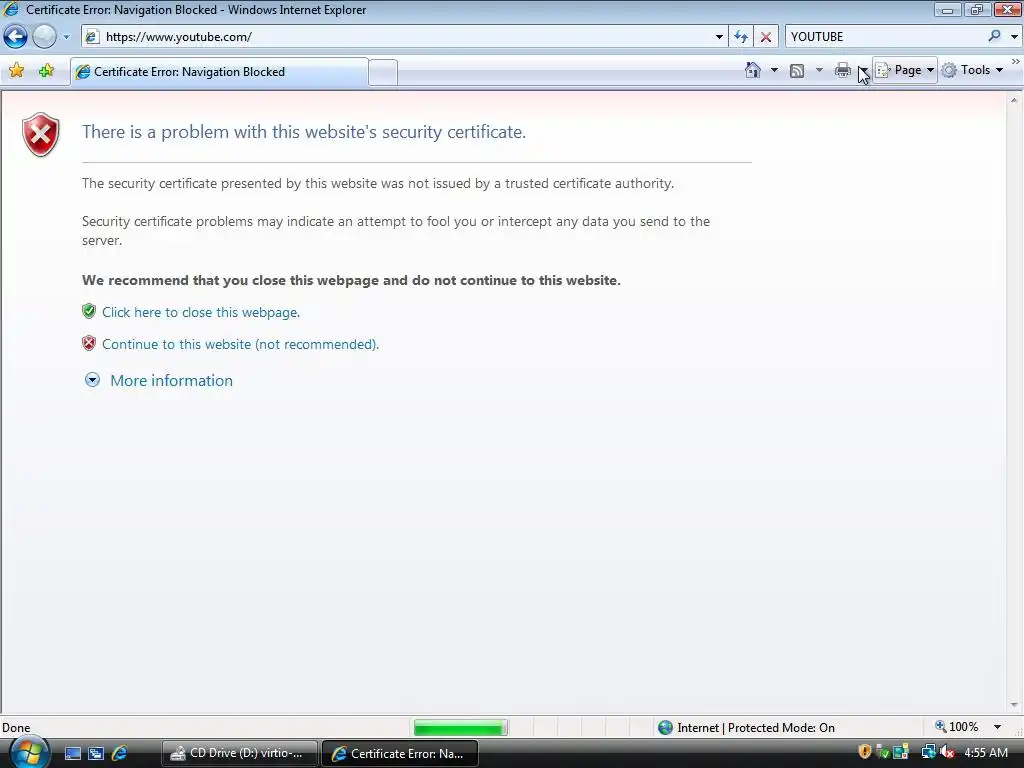Open the Tools menu

tap(972, 70)
